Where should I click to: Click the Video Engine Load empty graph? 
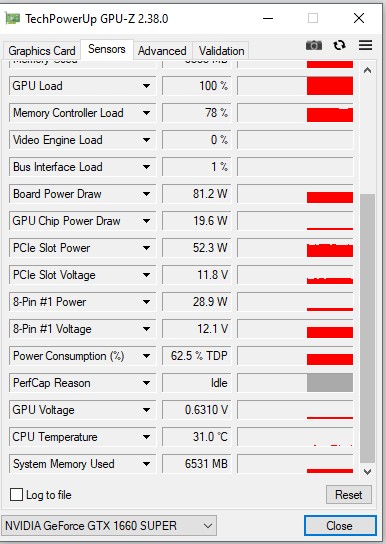coord(295,140)
